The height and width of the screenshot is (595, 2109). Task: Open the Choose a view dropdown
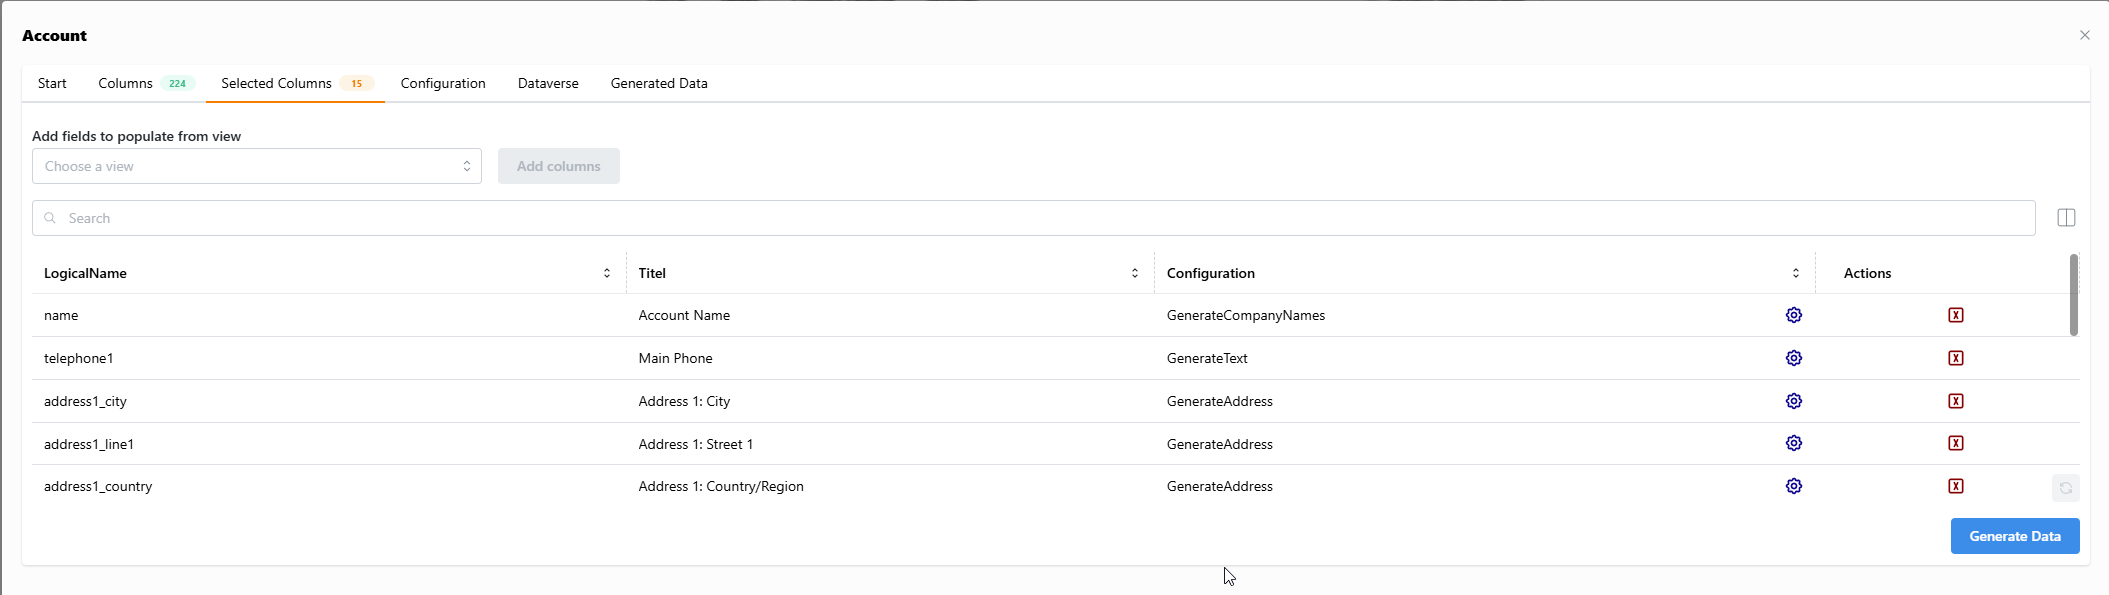pyautogui.click(x=257, y=166)
